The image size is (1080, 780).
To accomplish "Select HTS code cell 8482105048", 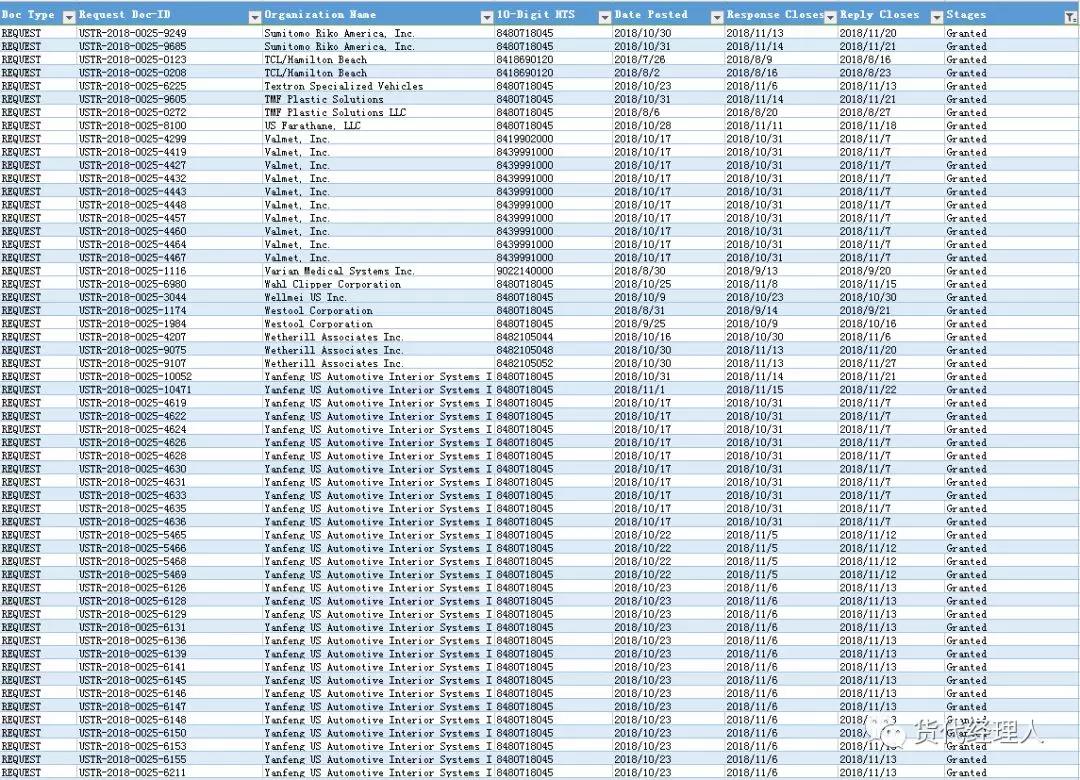I will pyautogui.click(x=553, y=350).
